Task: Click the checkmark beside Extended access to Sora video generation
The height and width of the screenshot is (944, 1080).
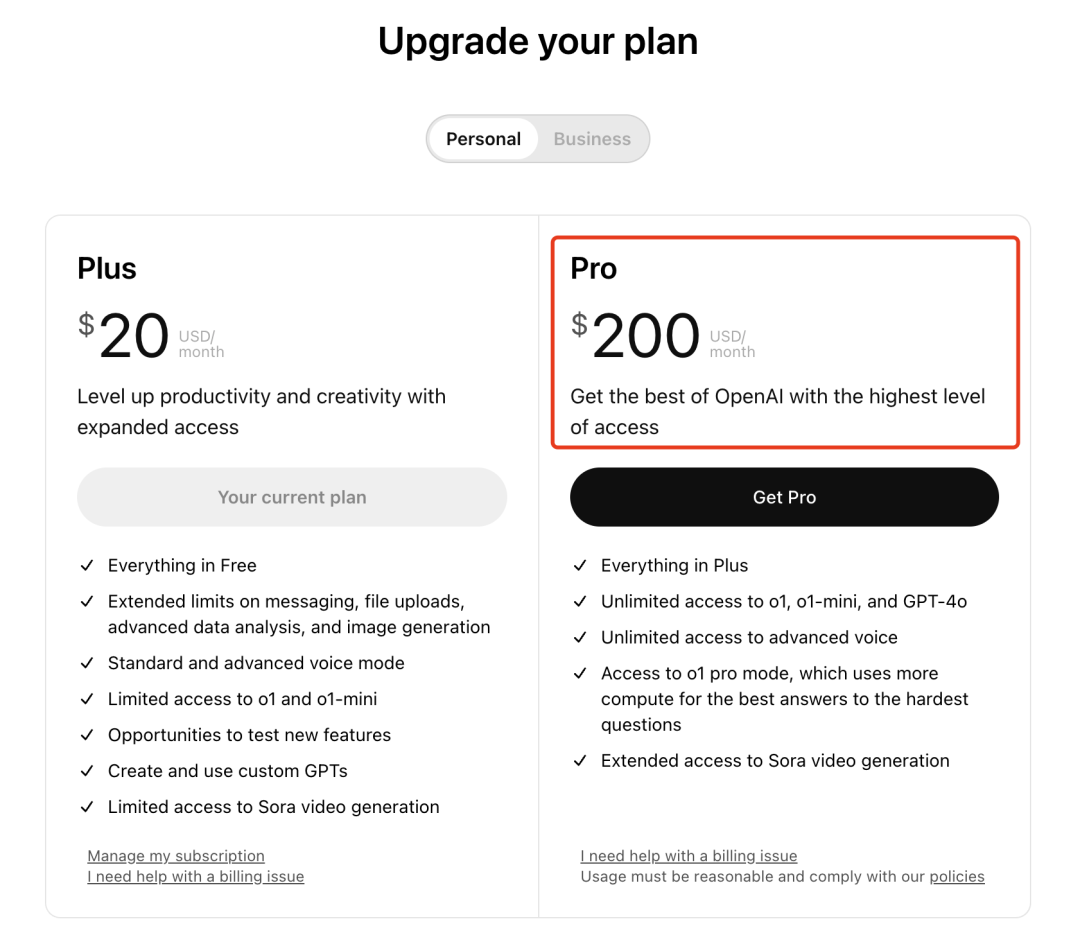Action: pyautogui.click(x=580, y=762)
